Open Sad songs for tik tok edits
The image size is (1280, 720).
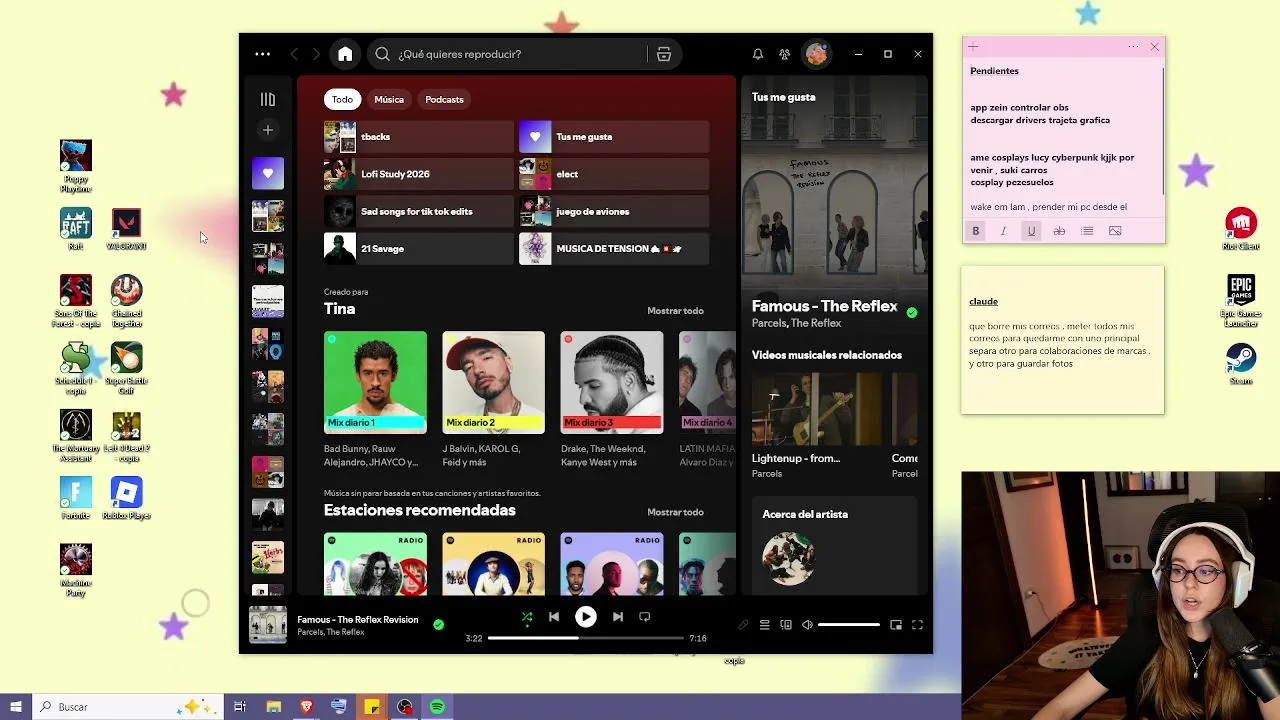(x=418, y=212)
